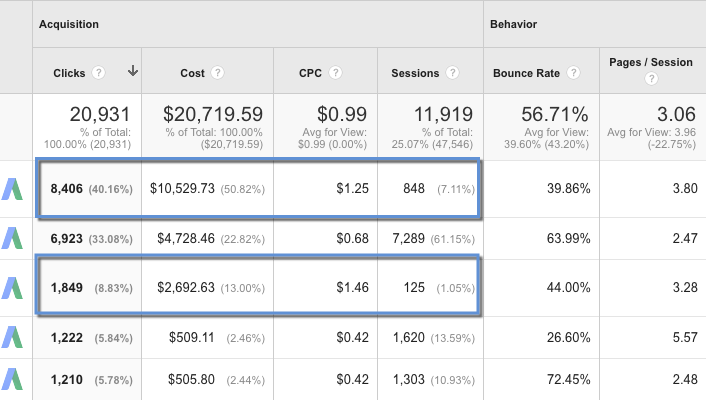Sort by the Bounce Rate column header

click(527, 73)
